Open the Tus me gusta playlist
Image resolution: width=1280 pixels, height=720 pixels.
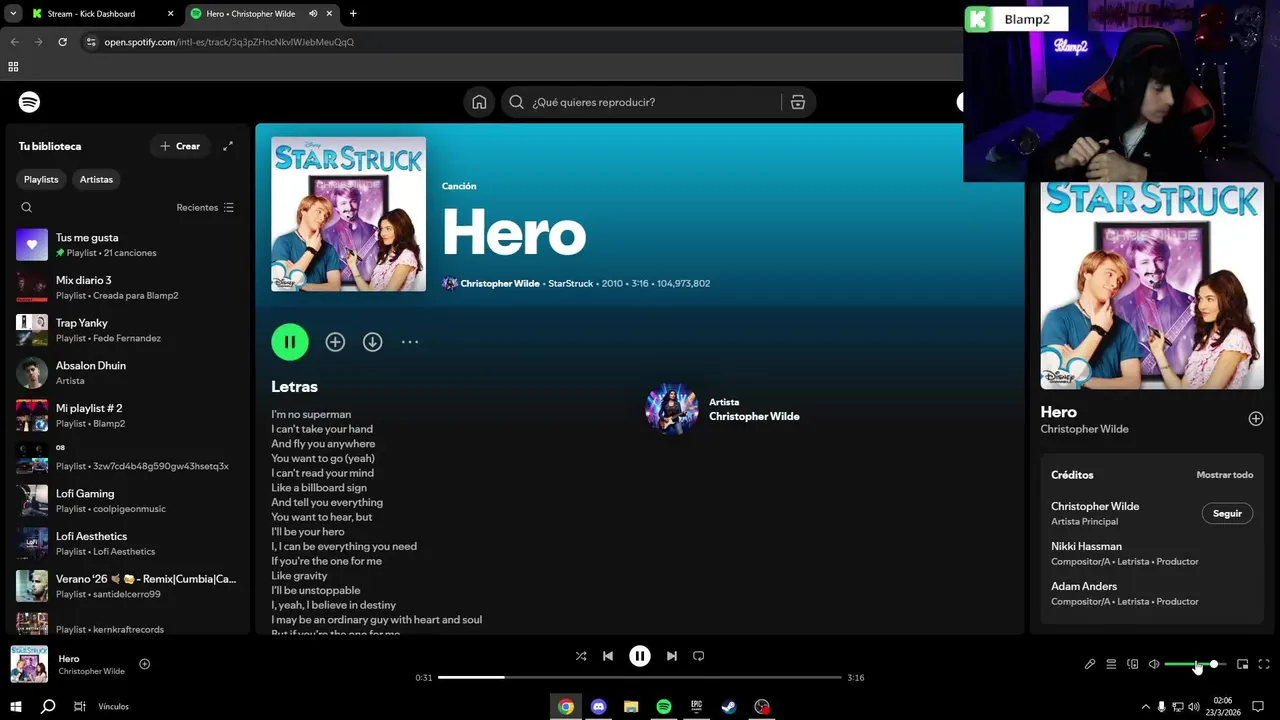point(126,245)
